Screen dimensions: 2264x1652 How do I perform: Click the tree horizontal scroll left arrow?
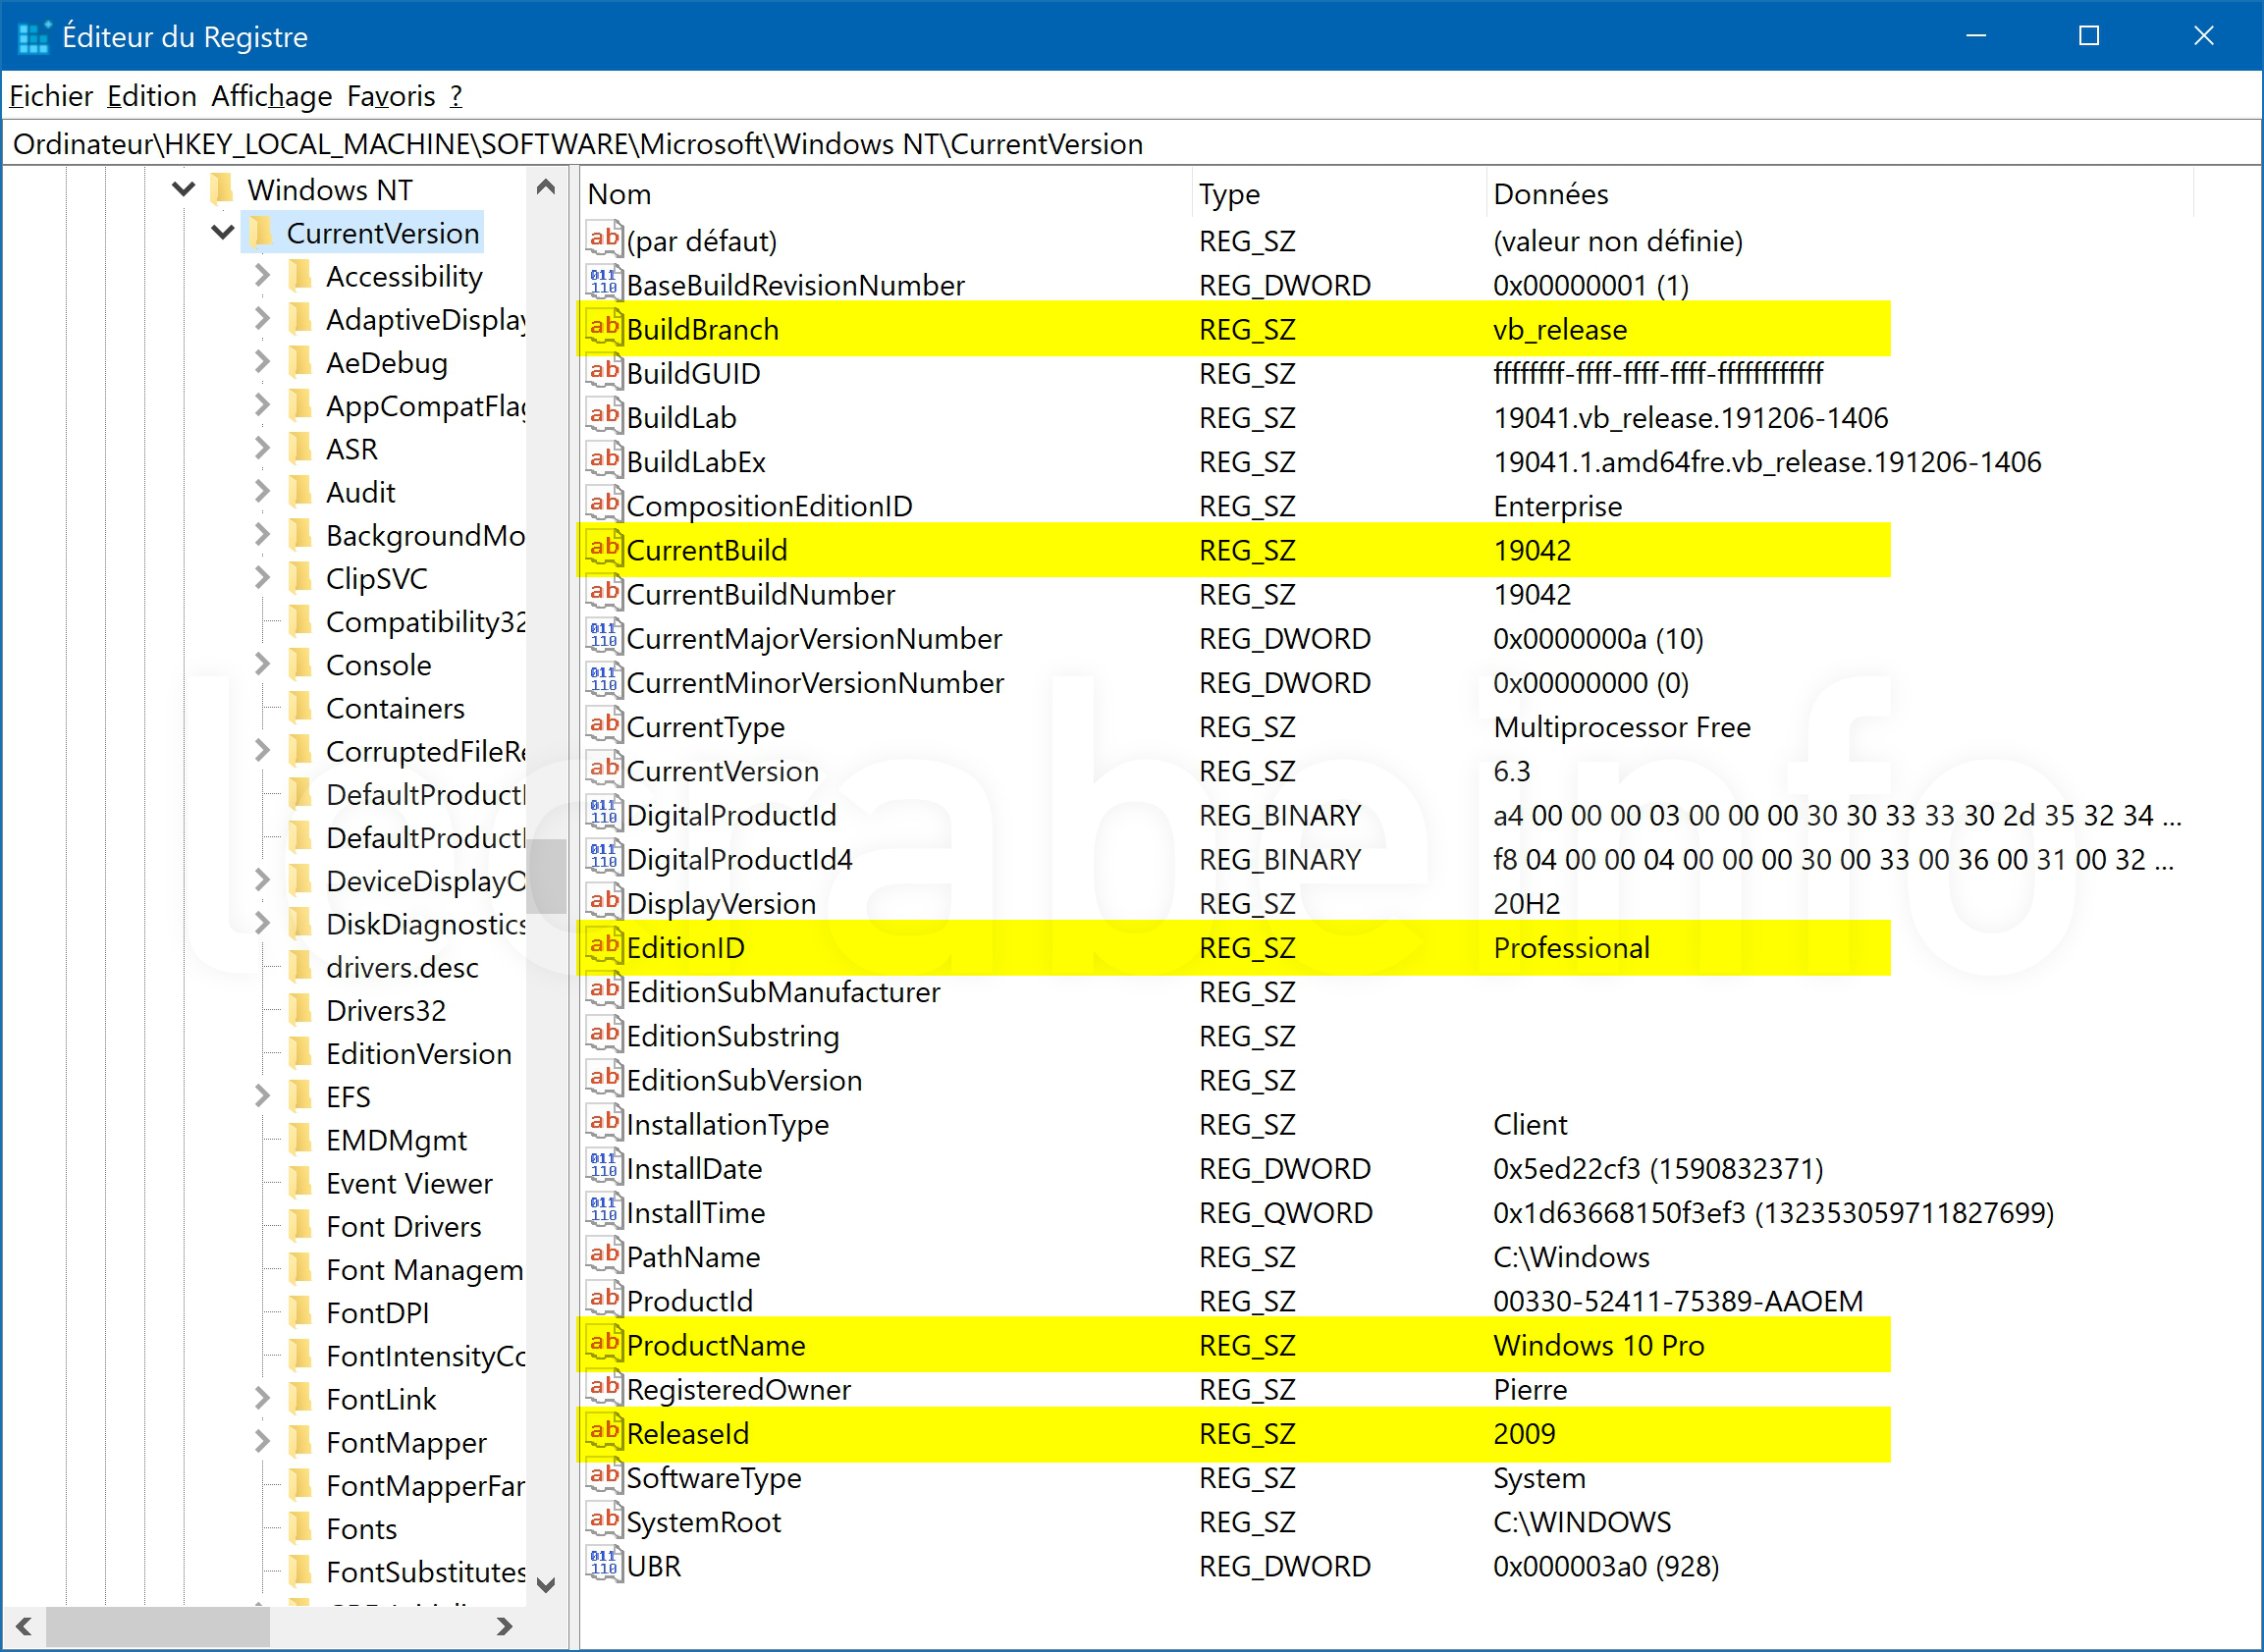coord(24,1626)
